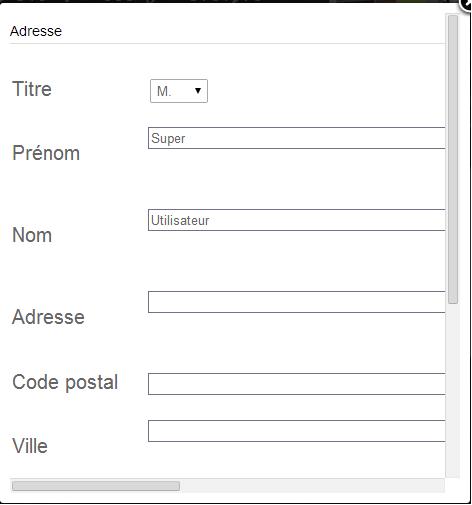Click the empty Ville input field
This screenshot has width=472, height=505.
pyautogui.click(x=297, y=431)
